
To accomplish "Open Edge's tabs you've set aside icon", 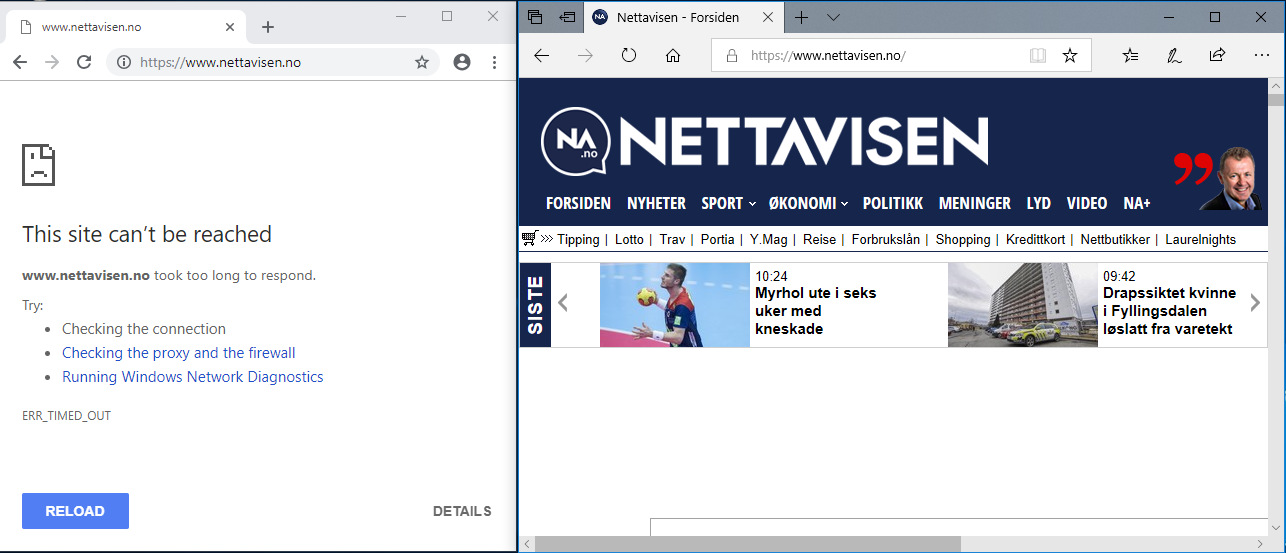I will coord(535,17).
